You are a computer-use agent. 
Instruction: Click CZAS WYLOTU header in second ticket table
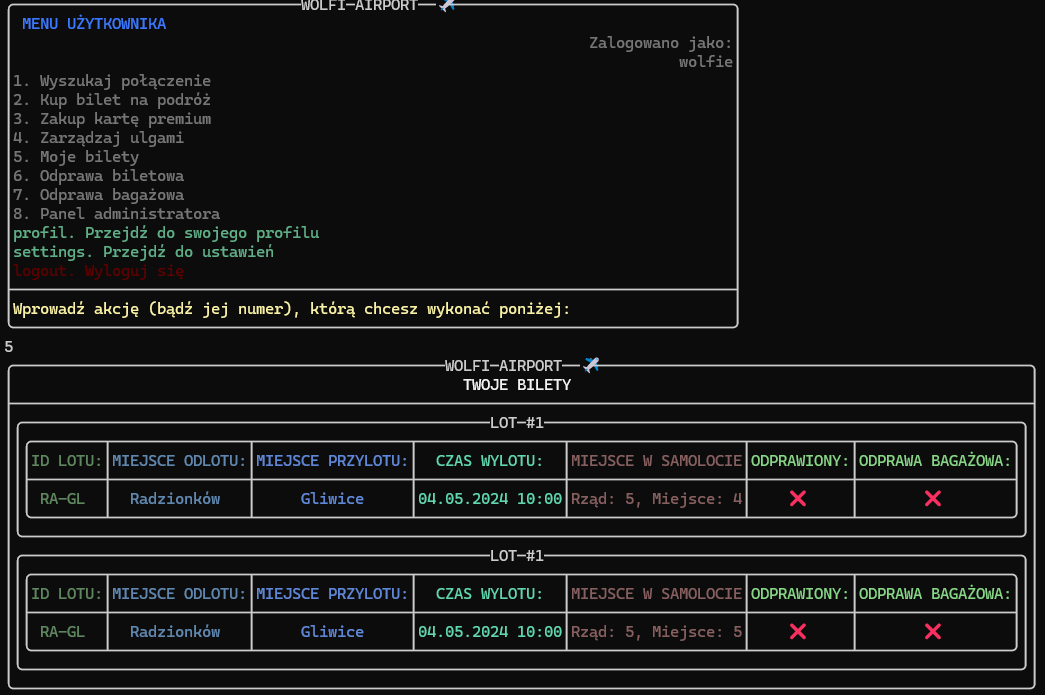pyautogui.click(x=490, y=594)
